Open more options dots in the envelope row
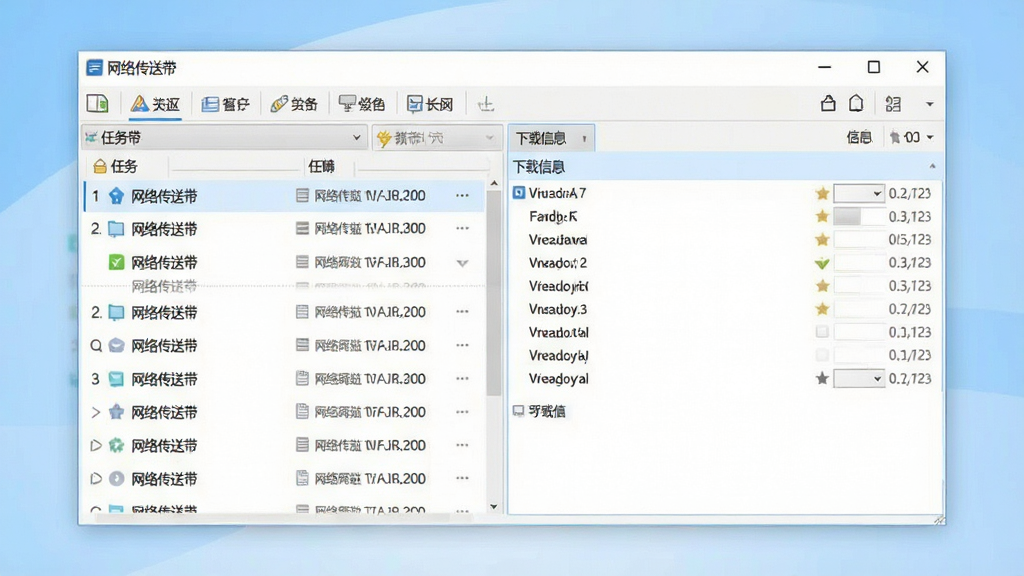 point(462,345)
